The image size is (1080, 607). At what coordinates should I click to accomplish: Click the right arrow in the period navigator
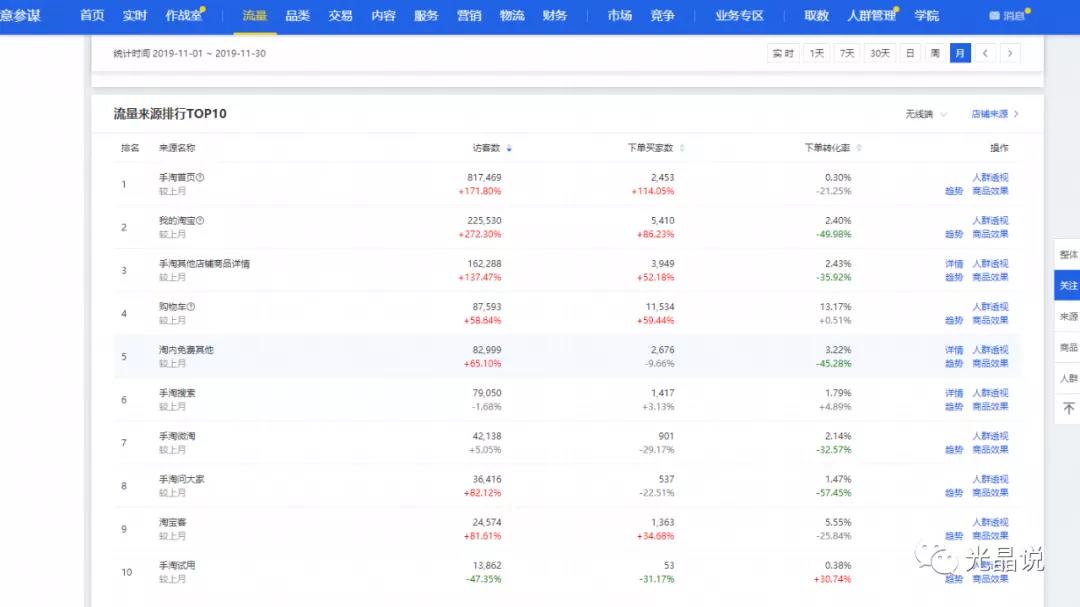point(1010,53)
